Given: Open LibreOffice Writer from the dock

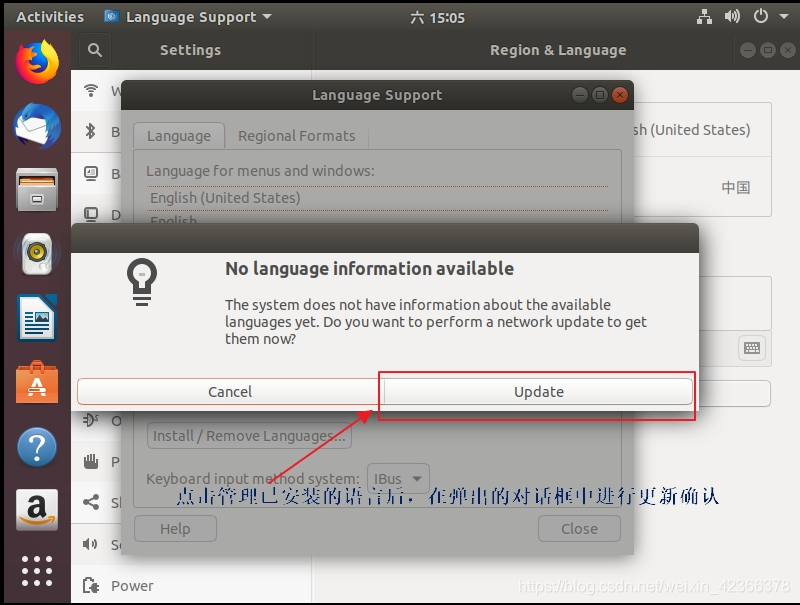Looking at the screenshot, I should [37, 317].
